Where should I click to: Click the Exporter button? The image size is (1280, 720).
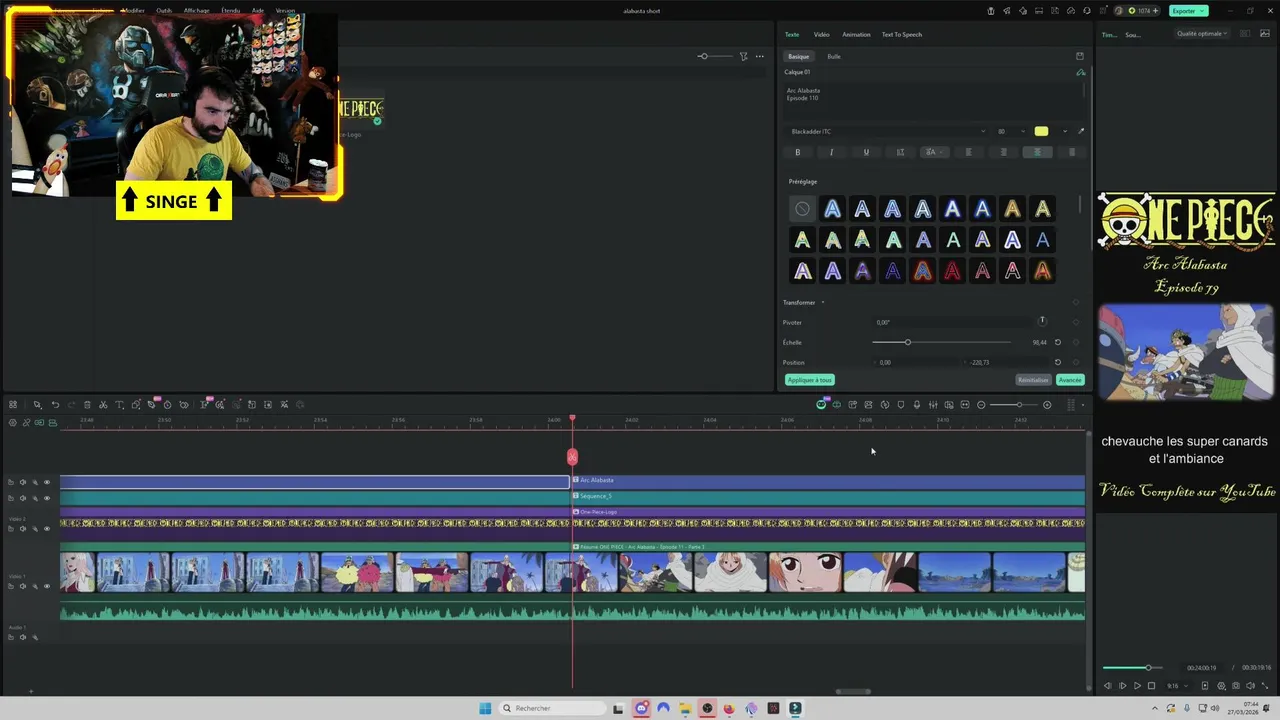click(1188, 11)
